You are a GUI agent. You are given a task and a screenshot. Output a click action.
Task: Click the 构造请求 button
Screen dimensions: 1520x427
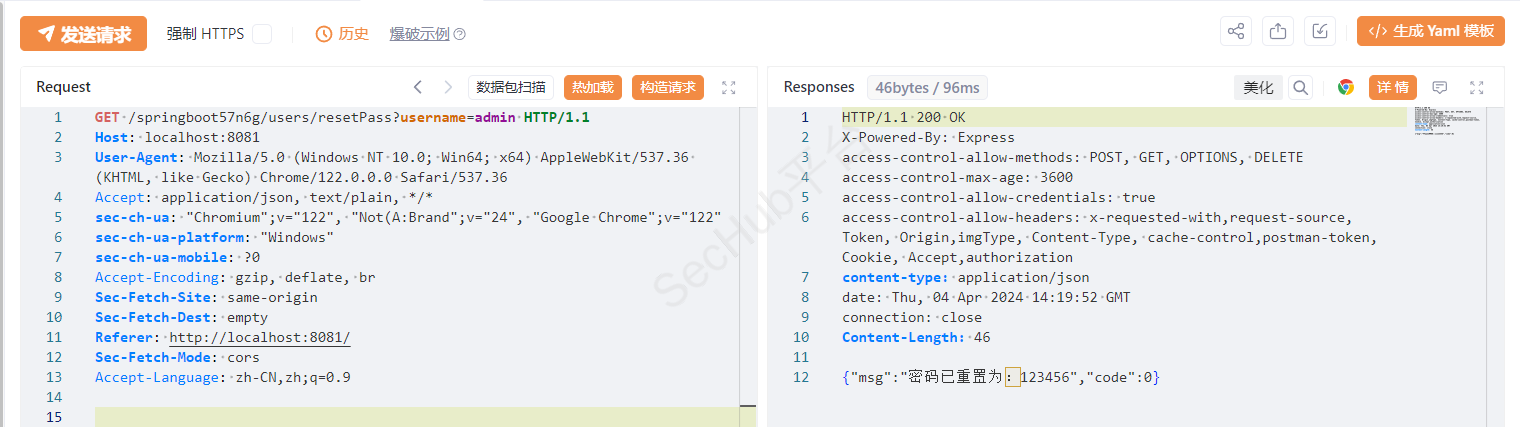[668, 88]
